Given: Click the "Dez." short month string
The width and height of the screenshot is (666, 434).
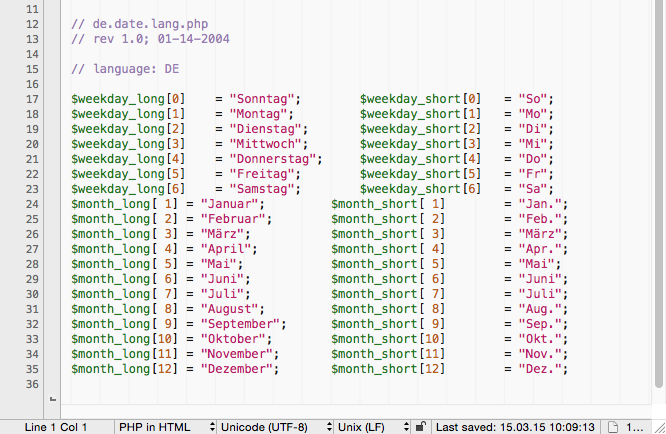Looking at the screenshot, I should click(x=540, y=369).
